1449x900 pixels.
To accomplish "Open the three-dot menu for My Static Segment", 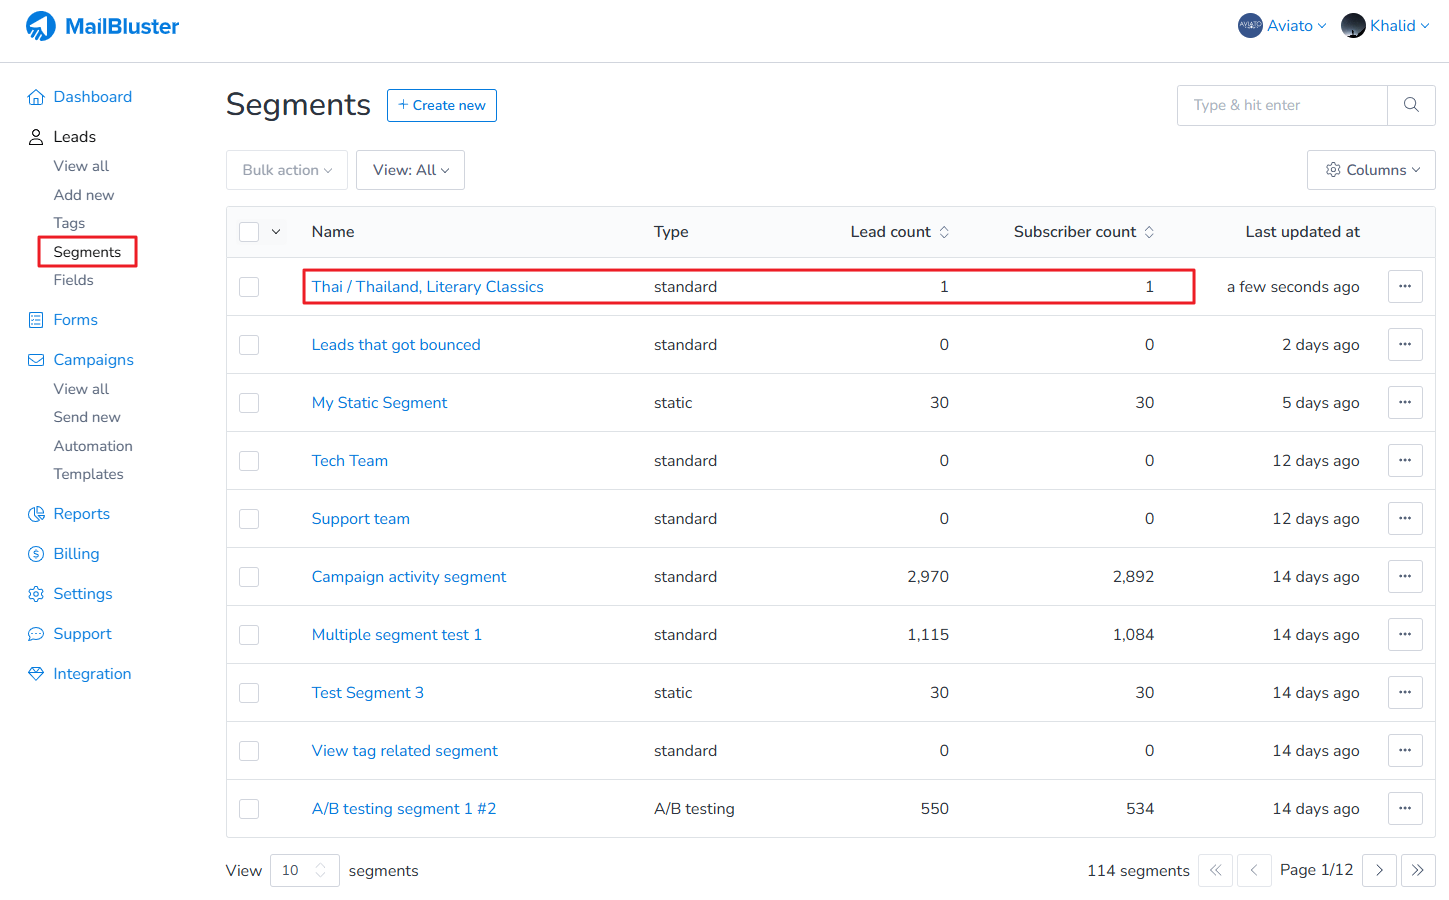I will pyautogui.click(x=1404, y=403).
